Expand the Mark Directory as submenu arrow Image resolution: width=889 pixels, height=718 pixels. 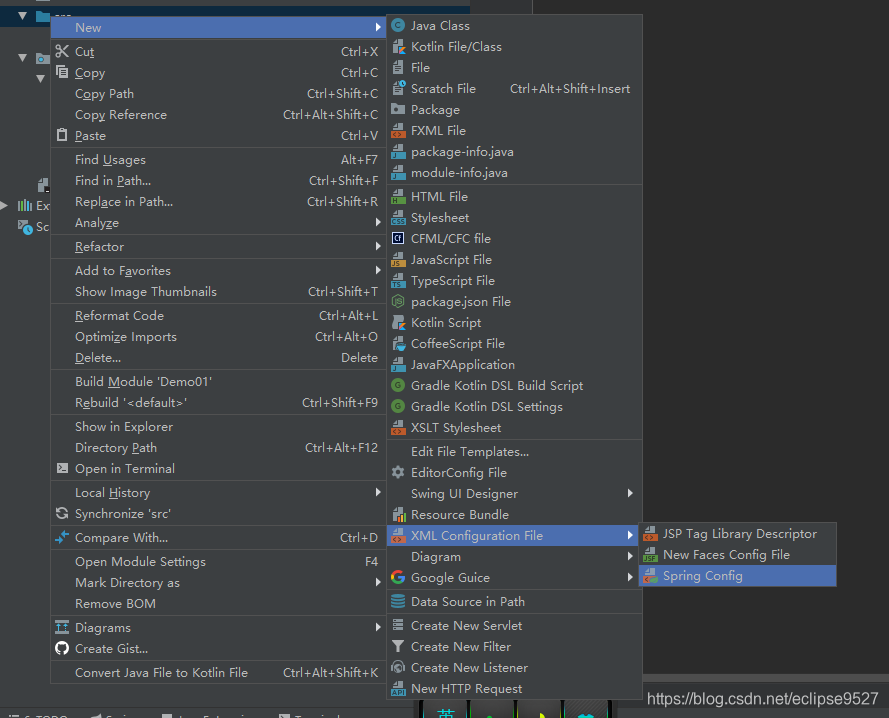point(378,582)
